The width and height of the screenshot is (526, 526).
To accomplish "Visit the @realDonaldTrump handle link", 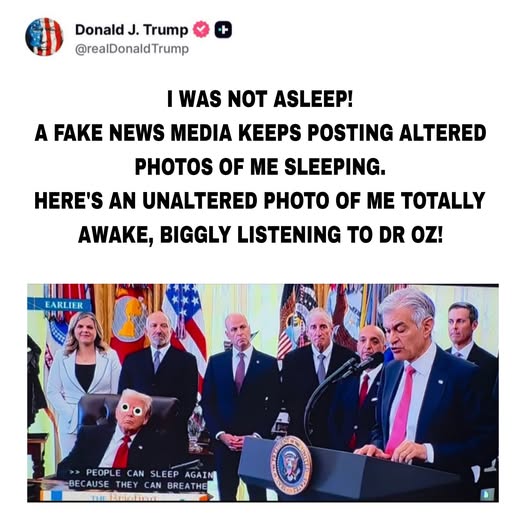I will coord(132,49).
